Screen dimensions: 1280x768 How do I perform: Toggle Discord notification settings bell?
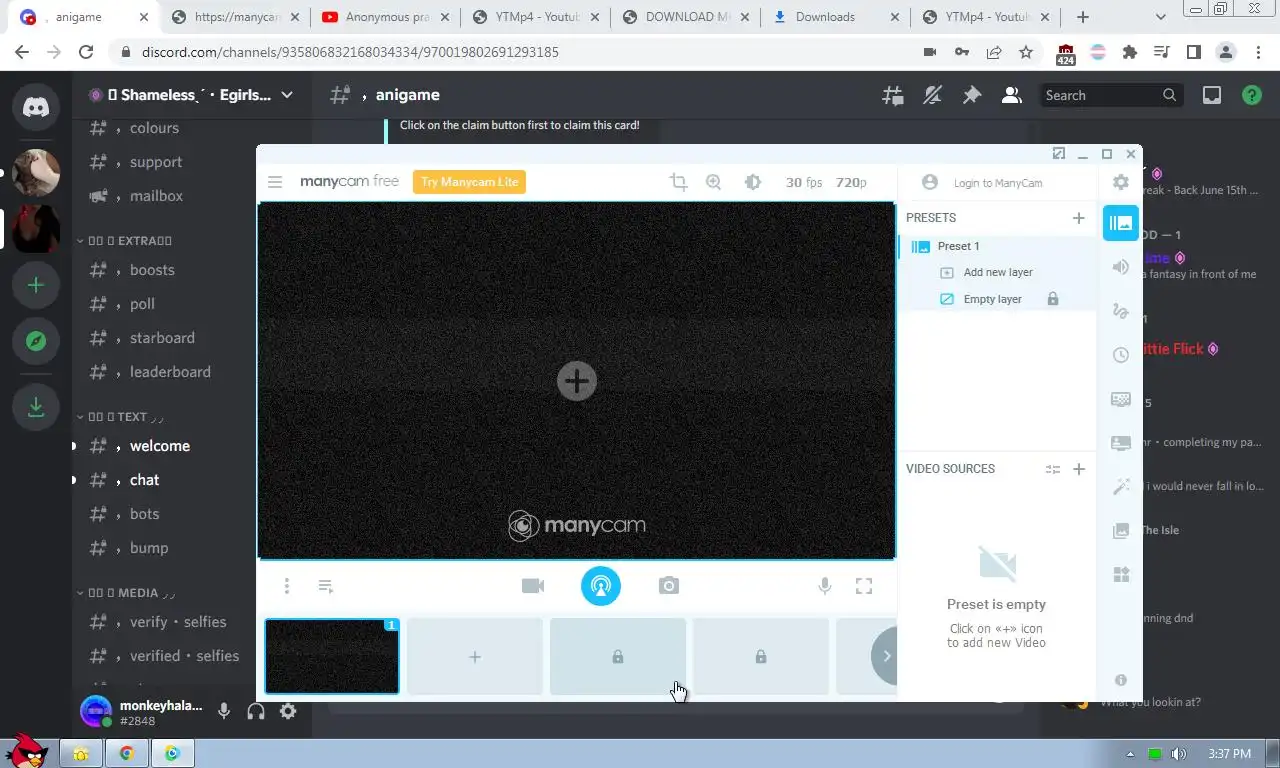click(932, 95)
